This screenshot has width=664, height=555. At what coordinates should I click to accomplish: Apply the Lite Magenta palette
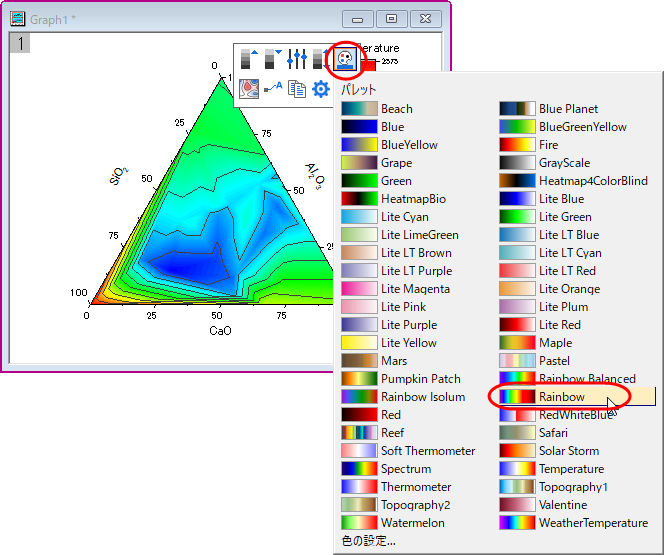tap(396, 289)
